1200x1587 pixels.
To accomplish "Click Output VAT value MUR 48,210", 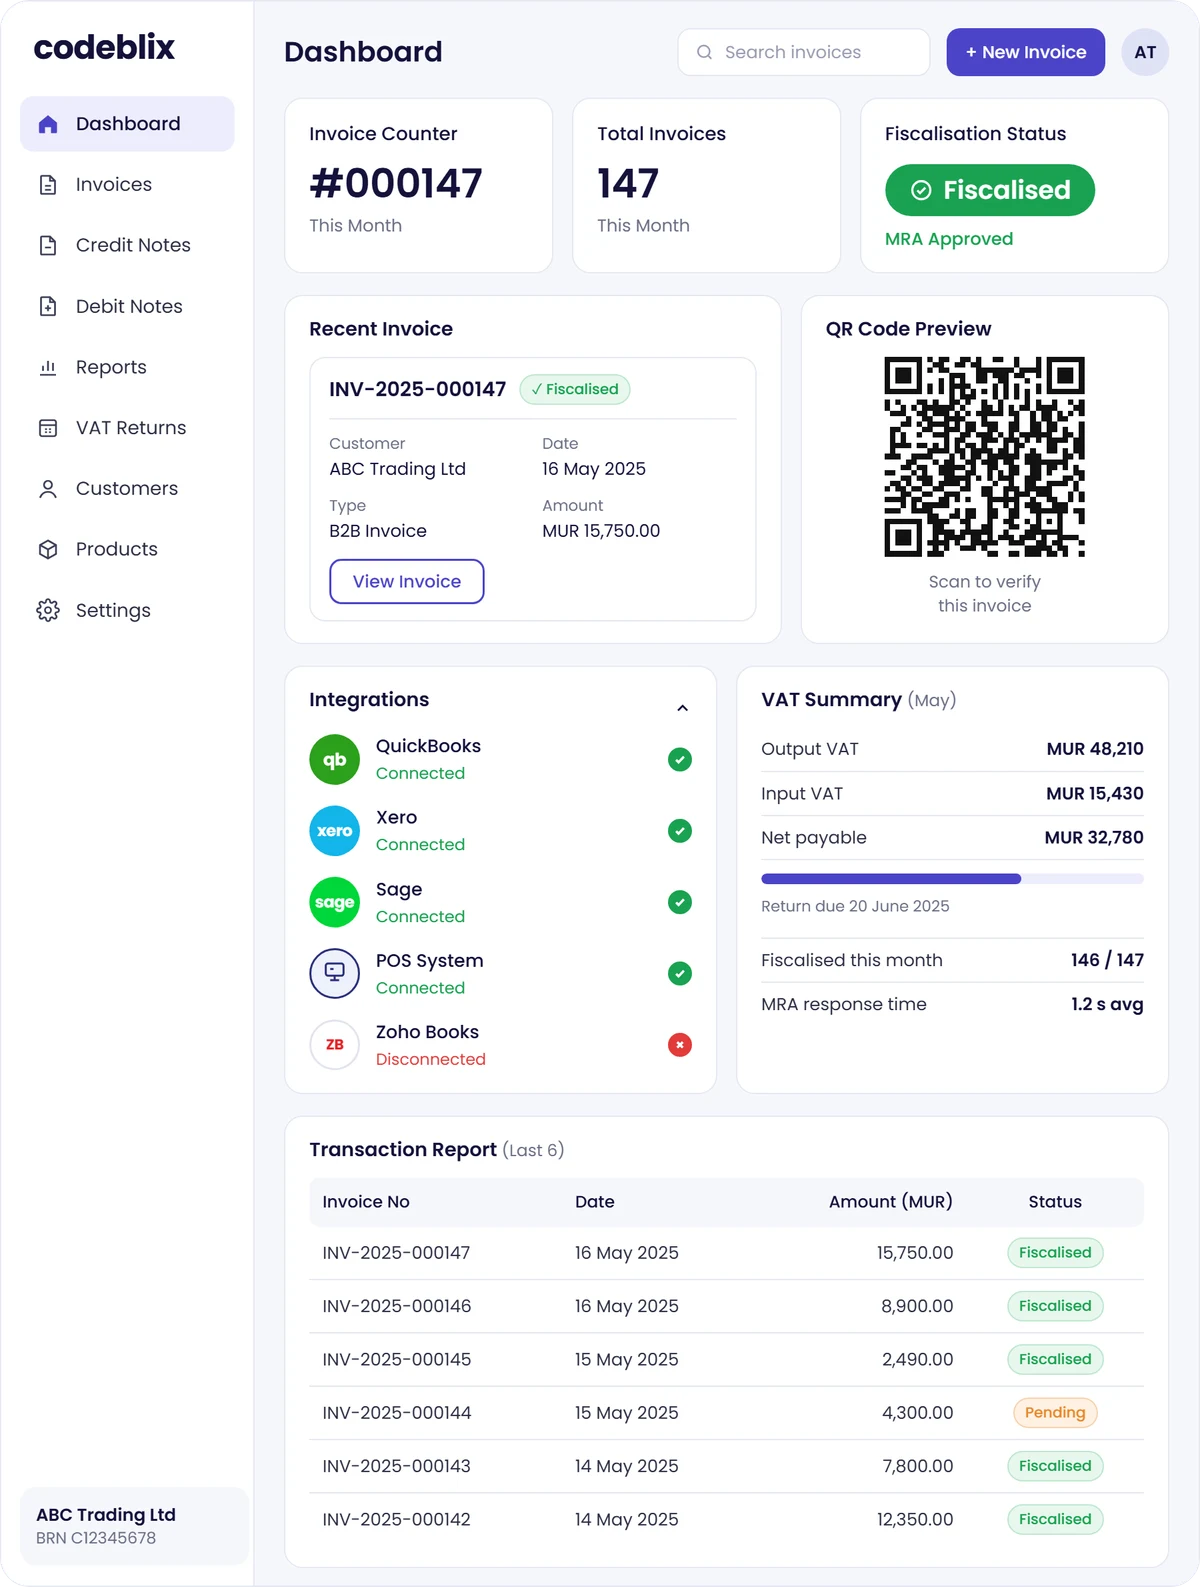I will click(1095, 749).
